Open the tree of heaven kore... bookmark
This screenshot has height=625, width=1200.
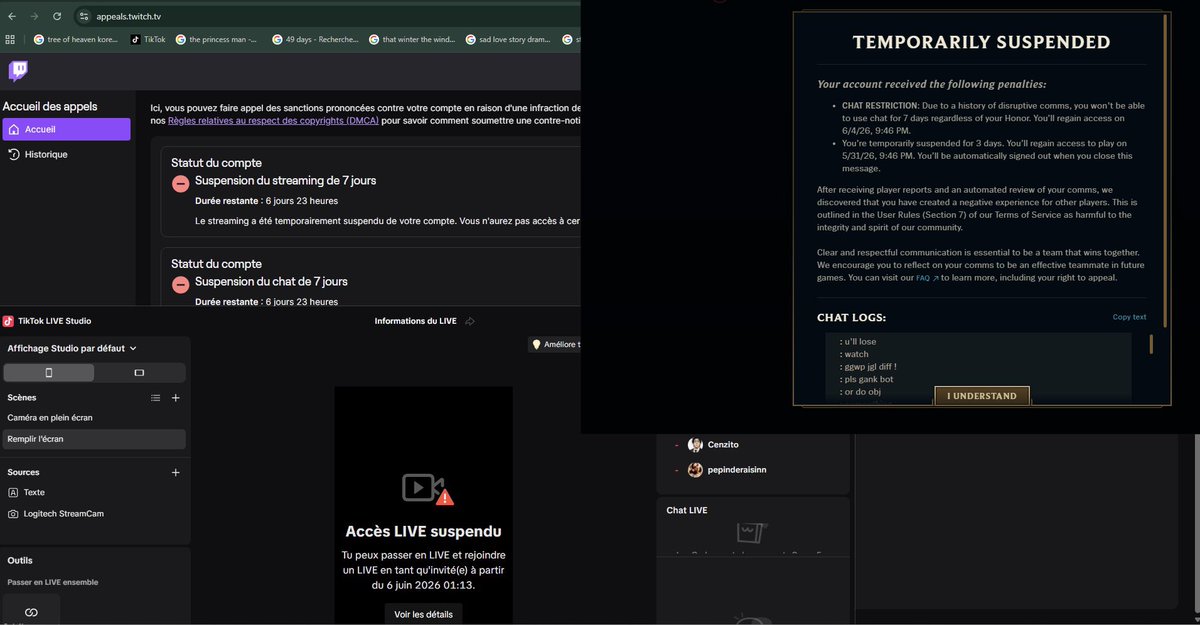coord(76,40)
